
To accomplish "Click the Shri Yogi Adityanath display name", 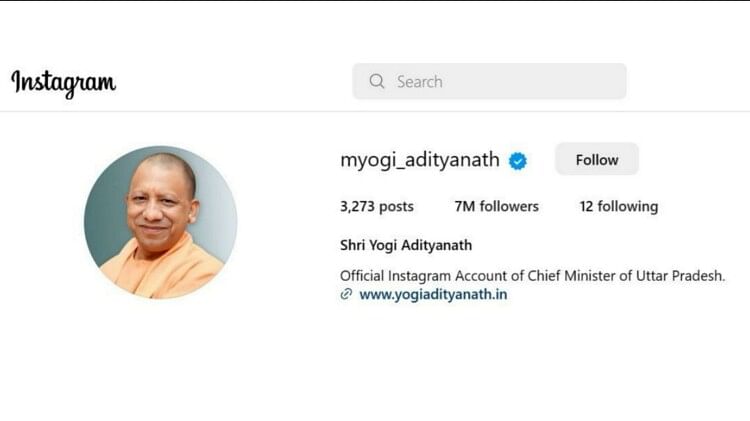I will (x=406, y=245).
